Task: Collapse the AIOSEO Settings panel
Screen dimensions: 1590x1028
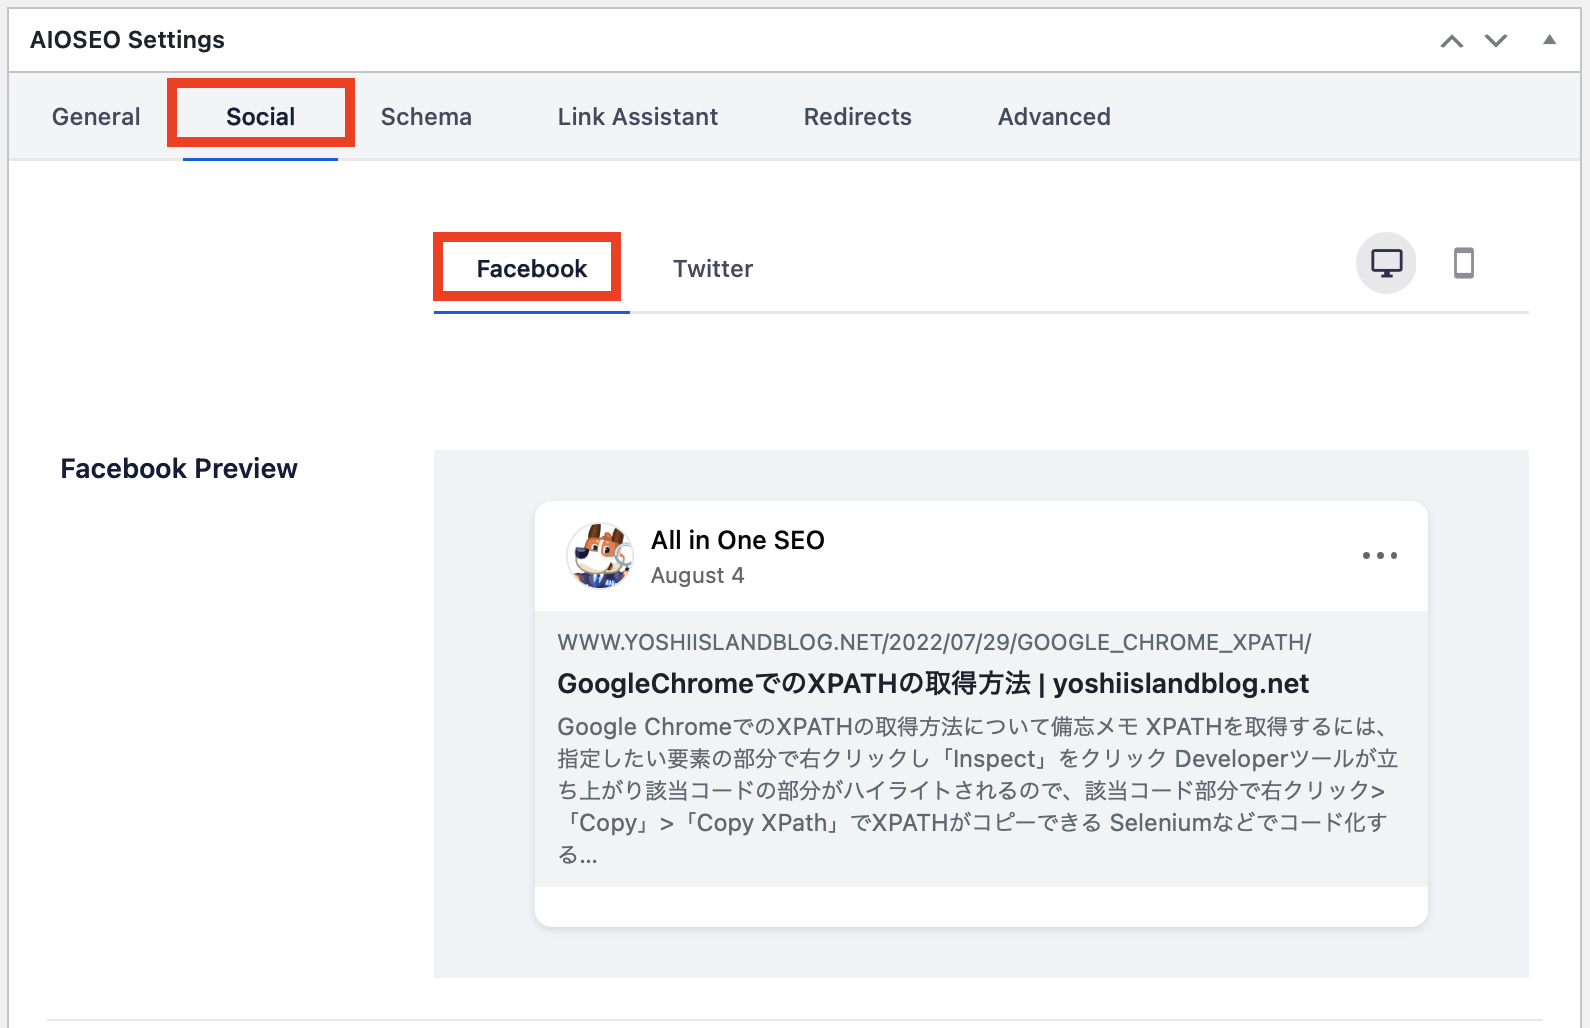Action: [x=1549, y=40]
